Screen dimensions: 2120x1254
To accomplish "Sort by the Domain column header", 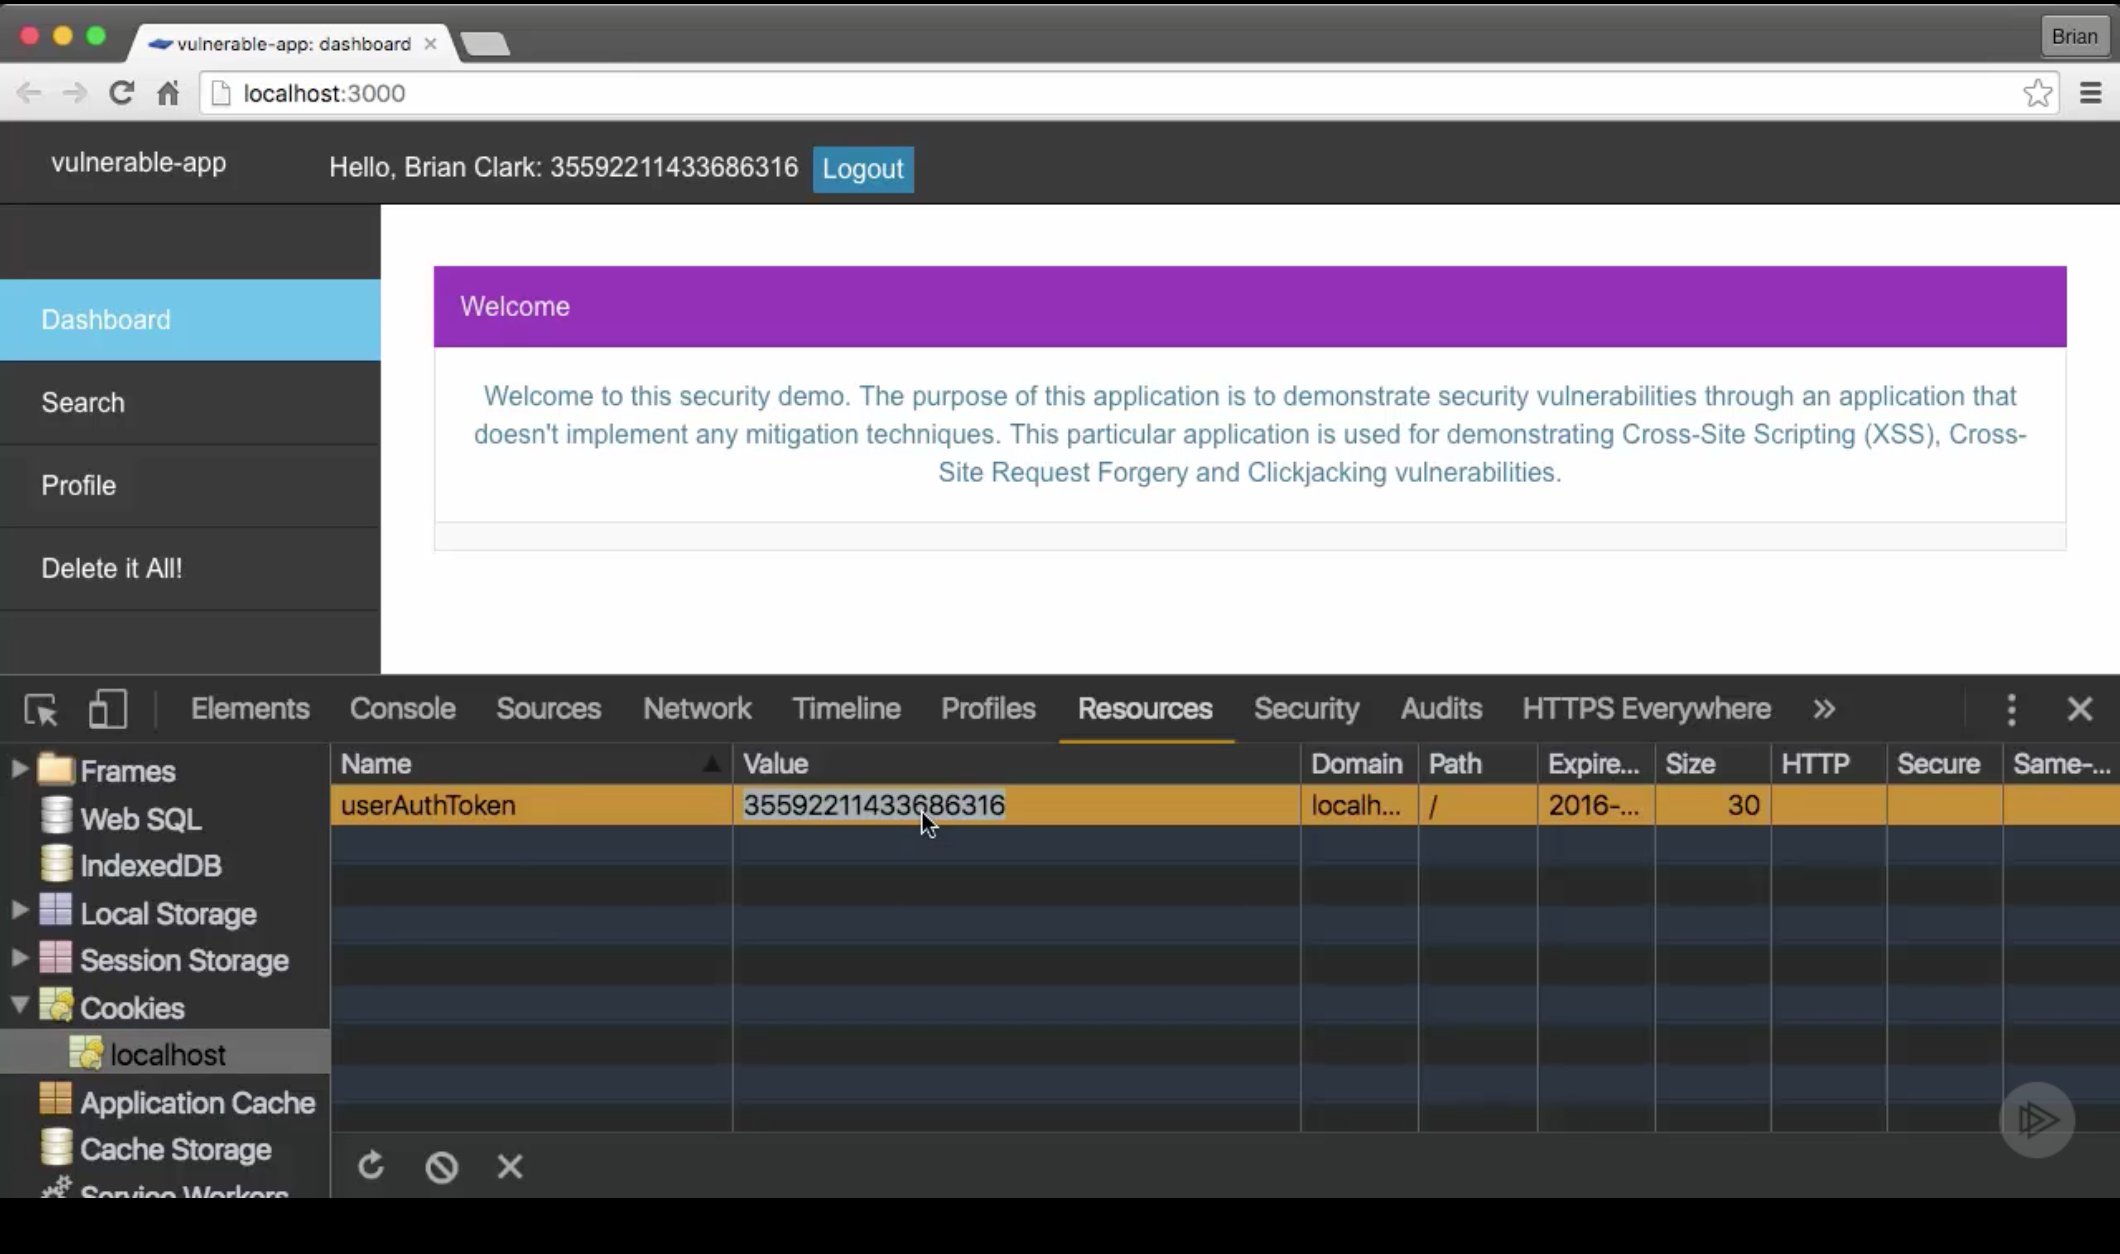I will point(1359,764).
